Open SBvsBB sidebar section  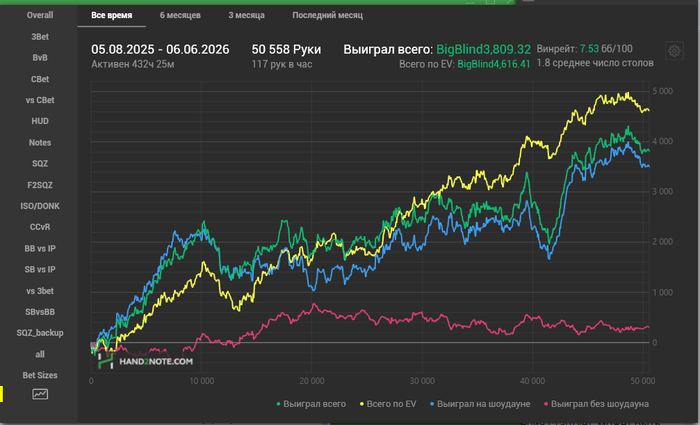(x=40, y=312)
